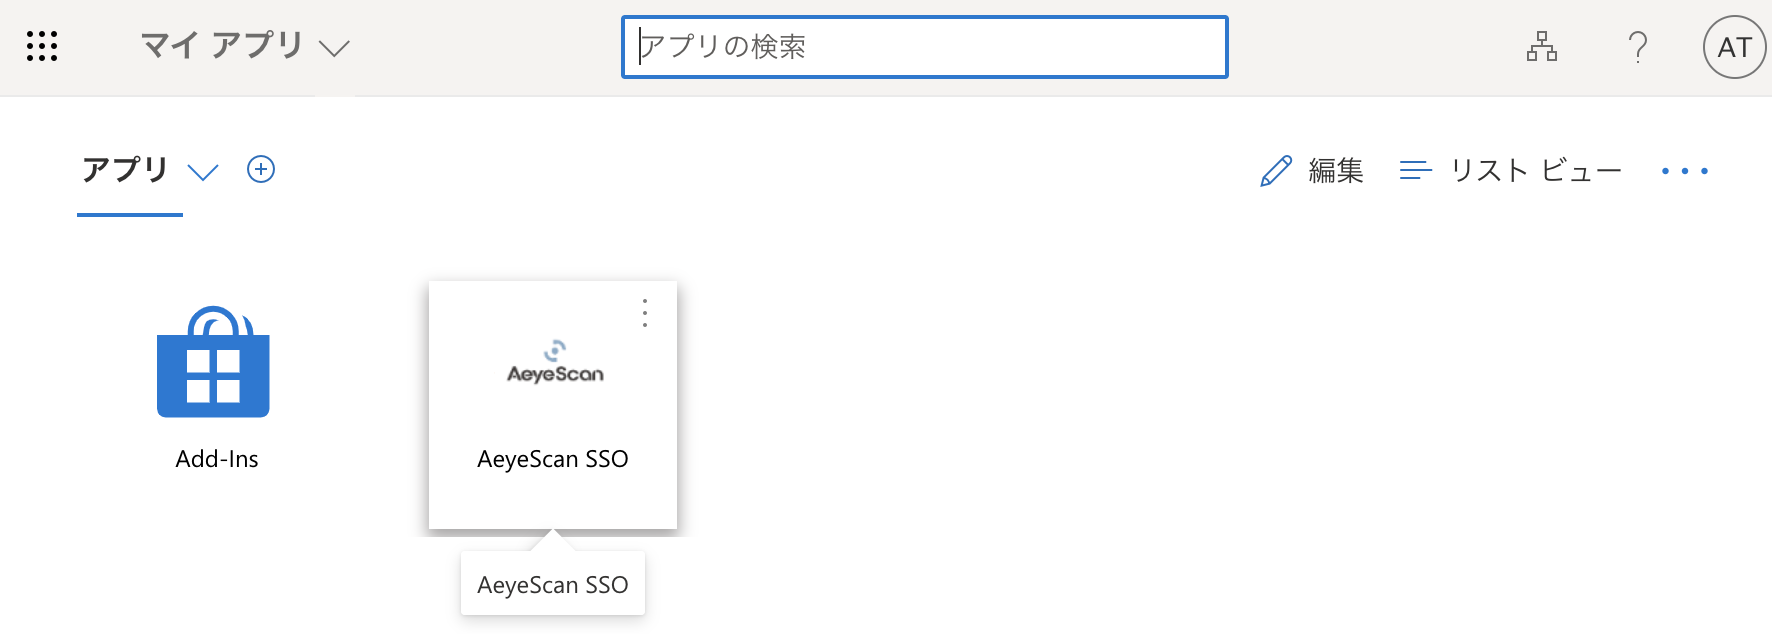Select the アプリ tab
Viewport: 1772px width, 634px height.
click(126, 170)
